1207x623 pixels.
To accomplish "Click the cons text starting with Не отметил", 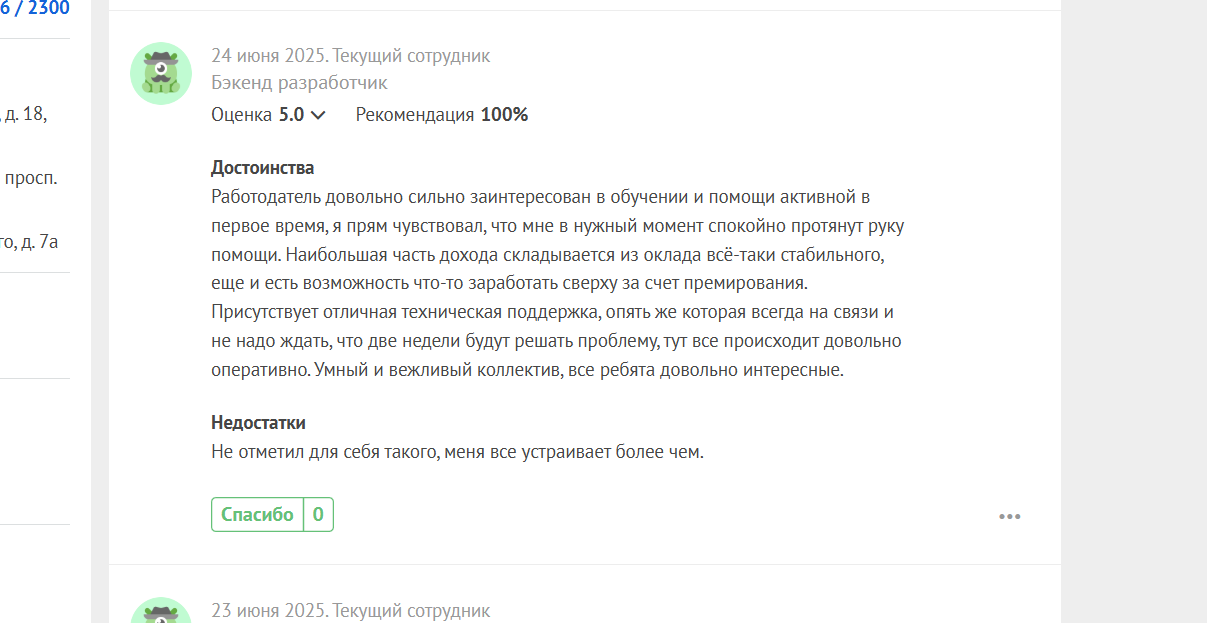I will click(458, 452).
